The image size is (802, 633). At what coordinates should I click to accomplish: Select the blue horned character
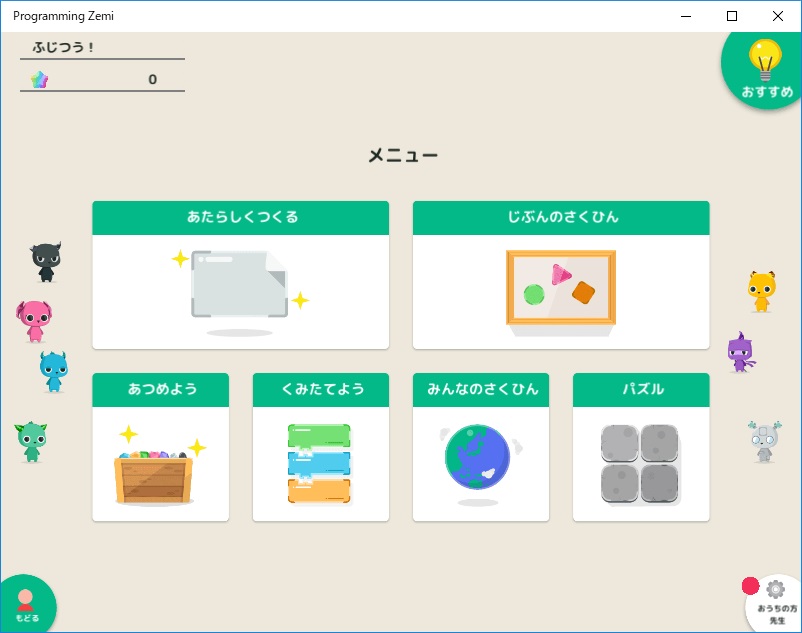pyautogui.click(x=54, y=372)
